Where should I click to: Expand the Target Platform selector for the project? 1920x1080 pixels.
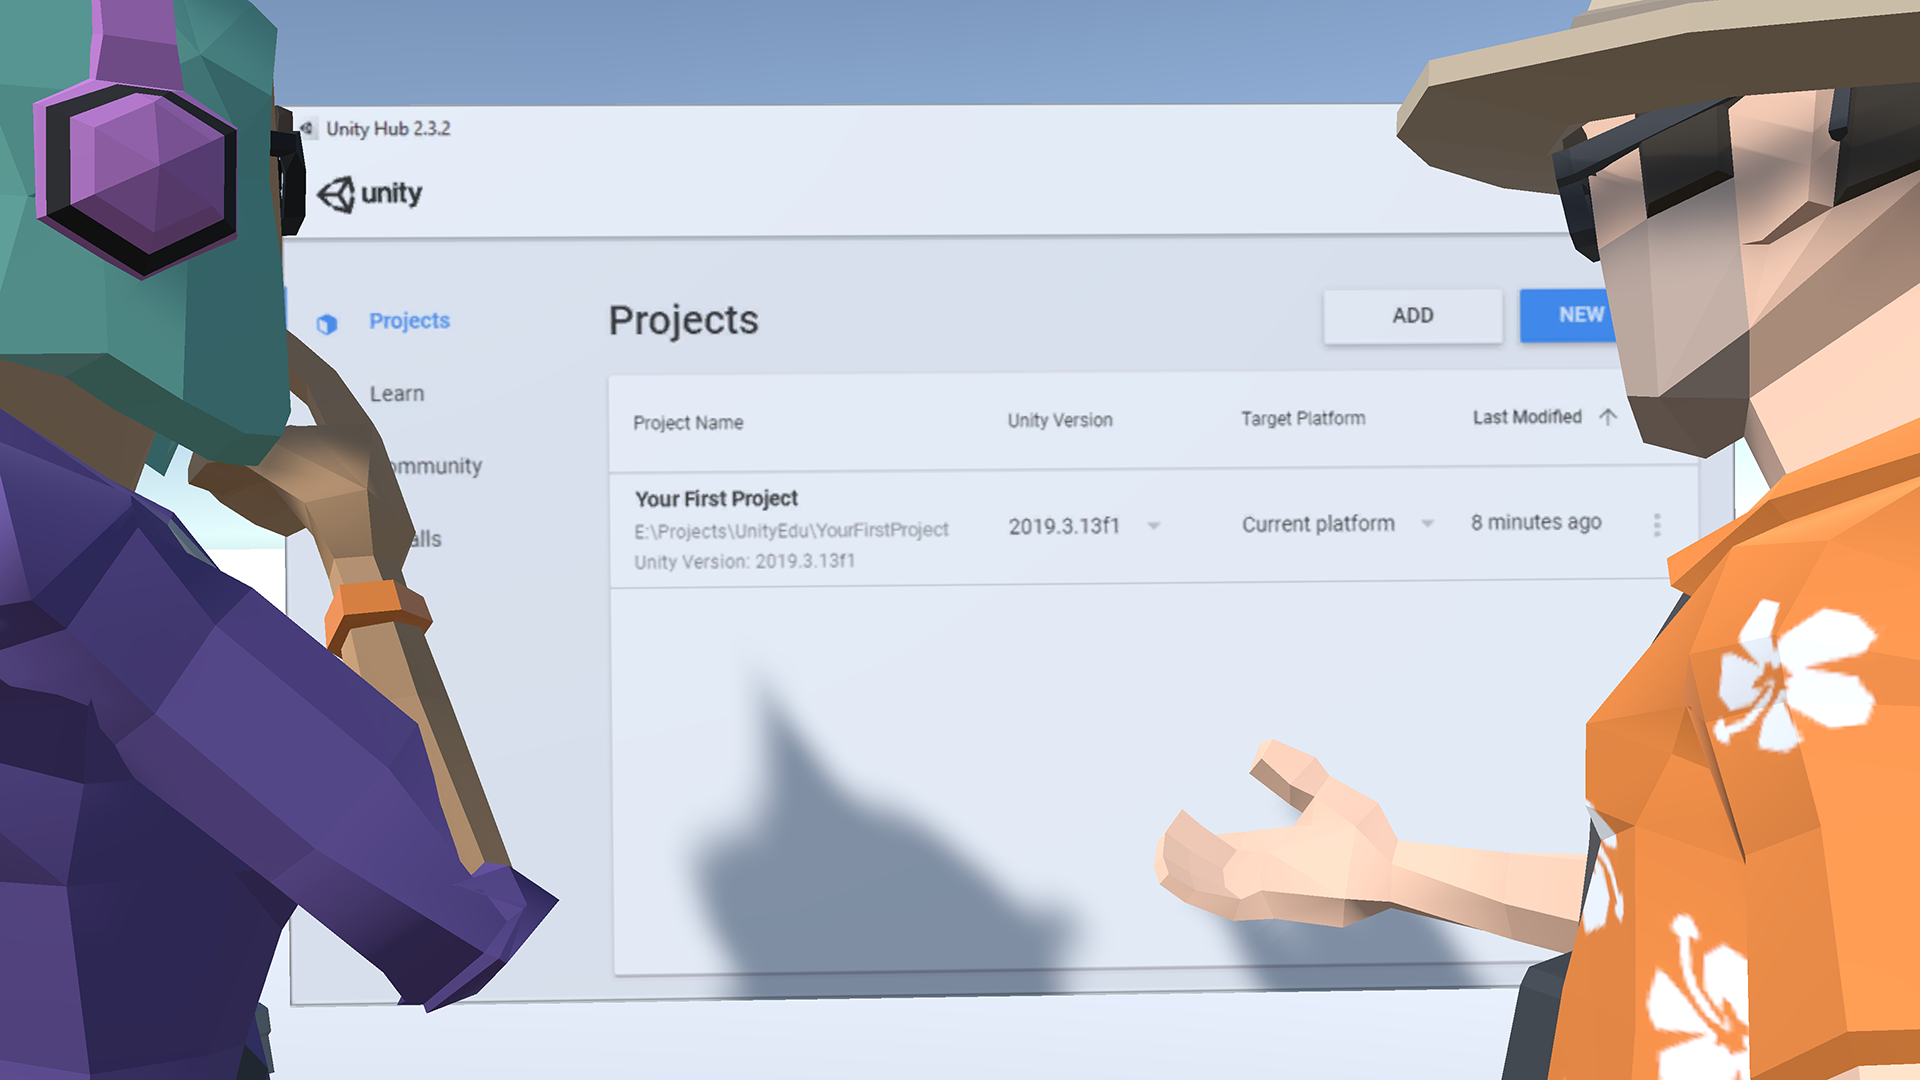coord(1427,523)
